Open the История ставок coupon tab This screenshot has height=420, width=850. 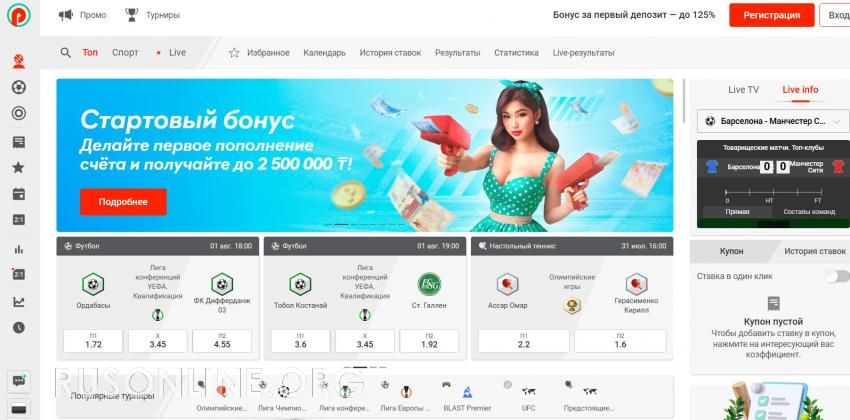(x=814, y=251)
